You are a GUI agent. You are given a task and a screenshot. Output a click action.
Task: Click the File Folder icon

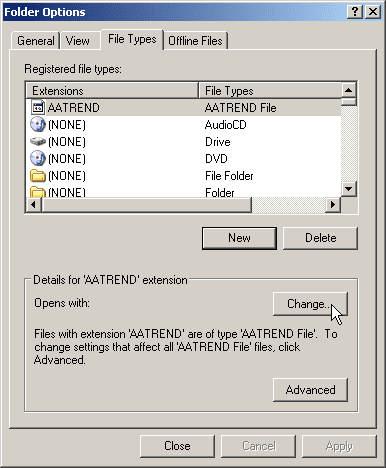tap(38, 175)
